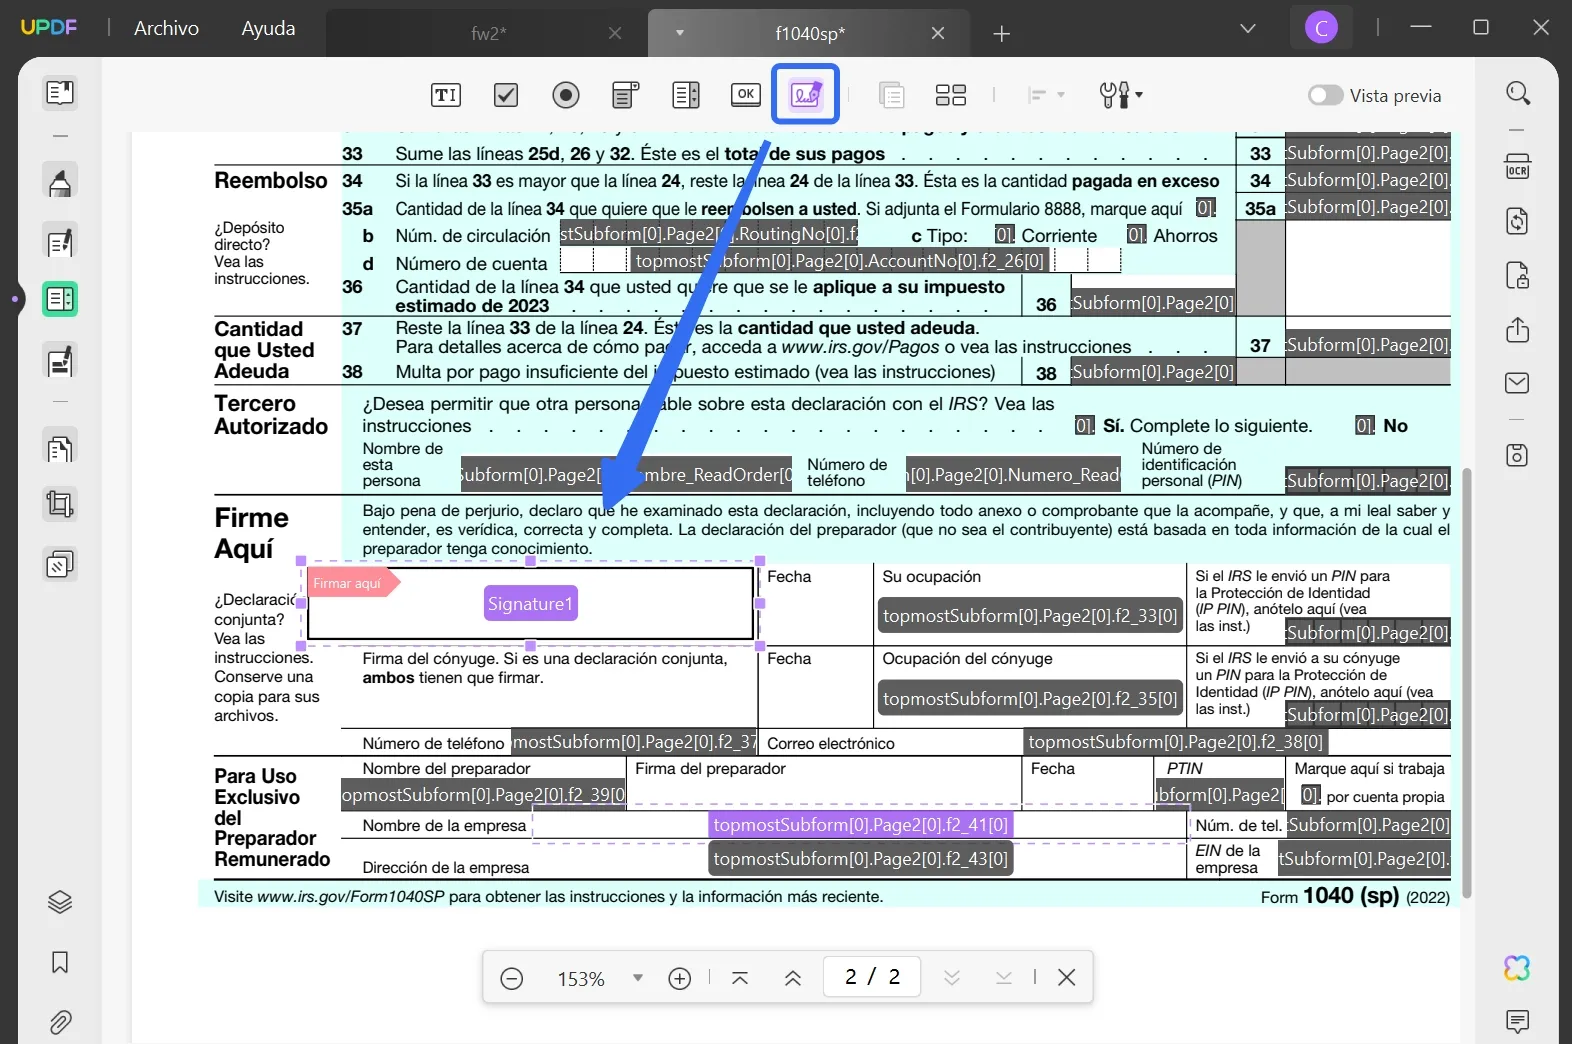Viewport: 1572px width, 1044px height.
Task: Select the Su ocupación field f2_33[0]
Action: 1030,616
